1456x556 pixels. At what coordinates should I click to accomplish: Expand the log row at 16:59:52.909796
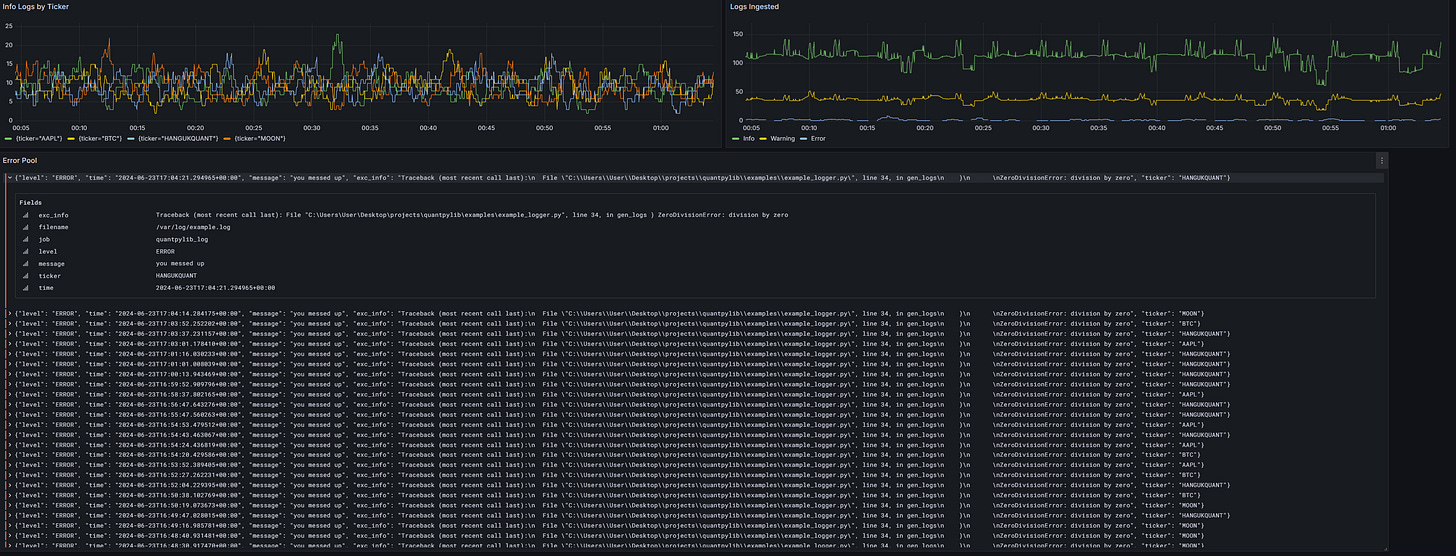pyautogui.click(x=9, y=384)
